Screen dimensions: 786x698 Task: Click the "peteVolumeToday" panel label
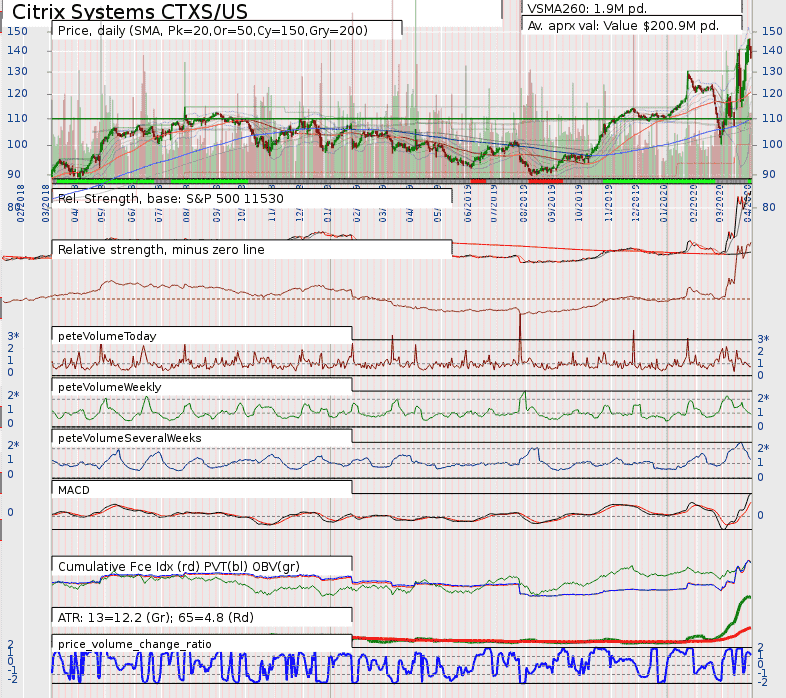pyautogui.click(x=107, y=336)
